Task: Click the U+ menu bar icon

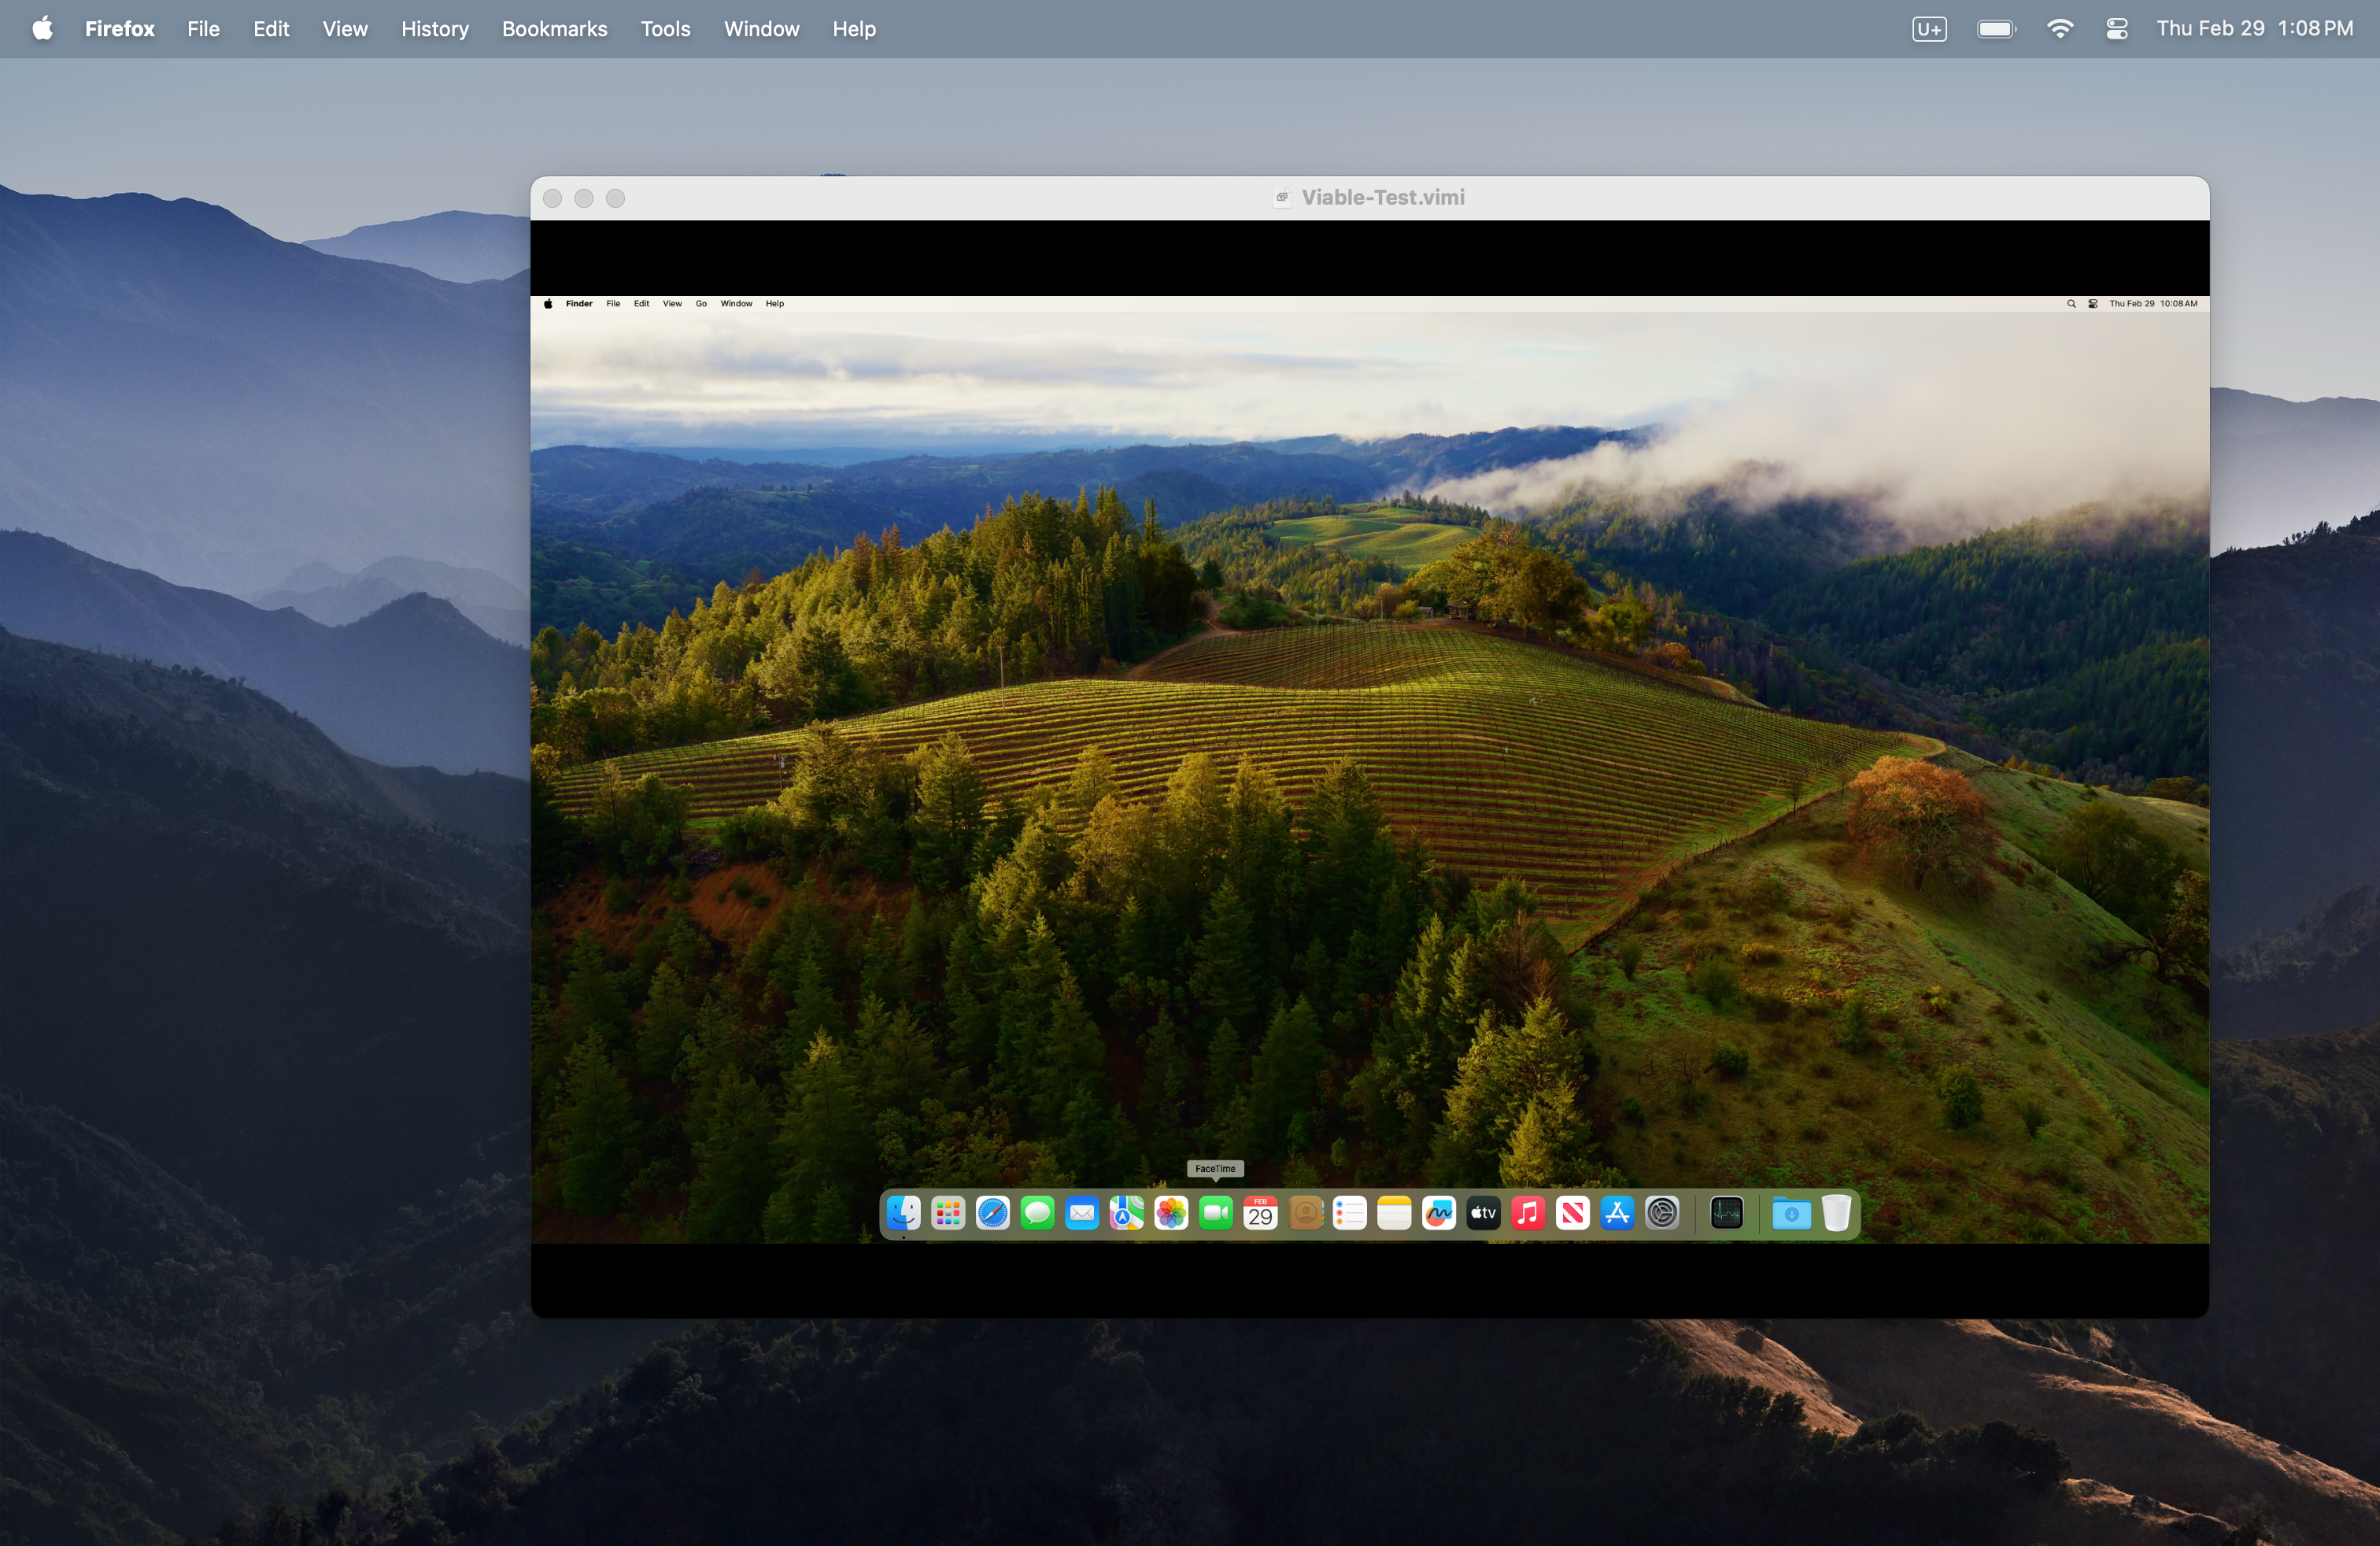Action: click(1930, 29)
